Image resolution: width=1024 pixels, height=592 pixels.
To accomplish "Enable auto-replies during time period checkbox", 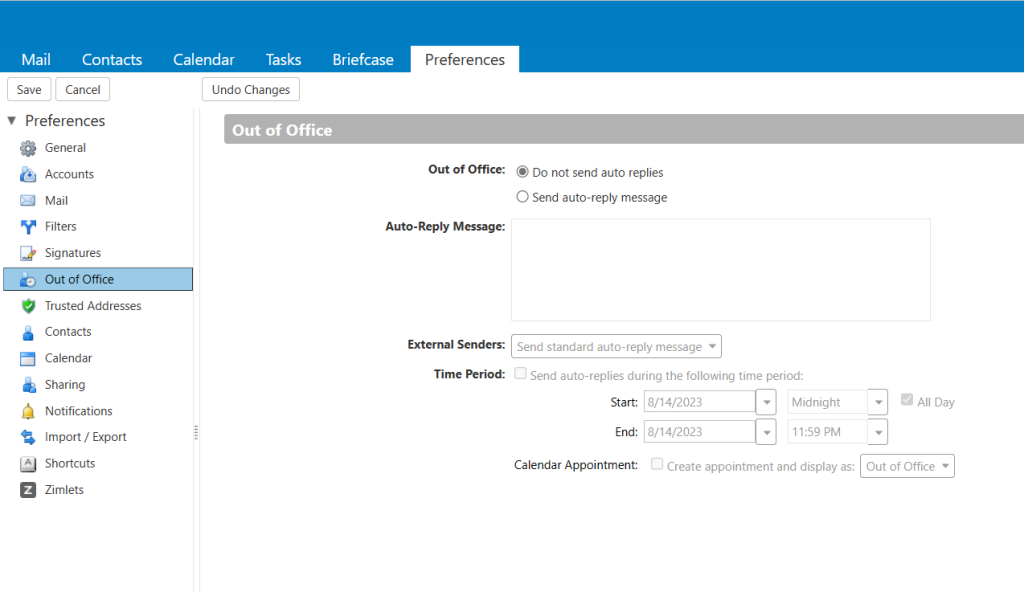I will click(x=521, y=374).
